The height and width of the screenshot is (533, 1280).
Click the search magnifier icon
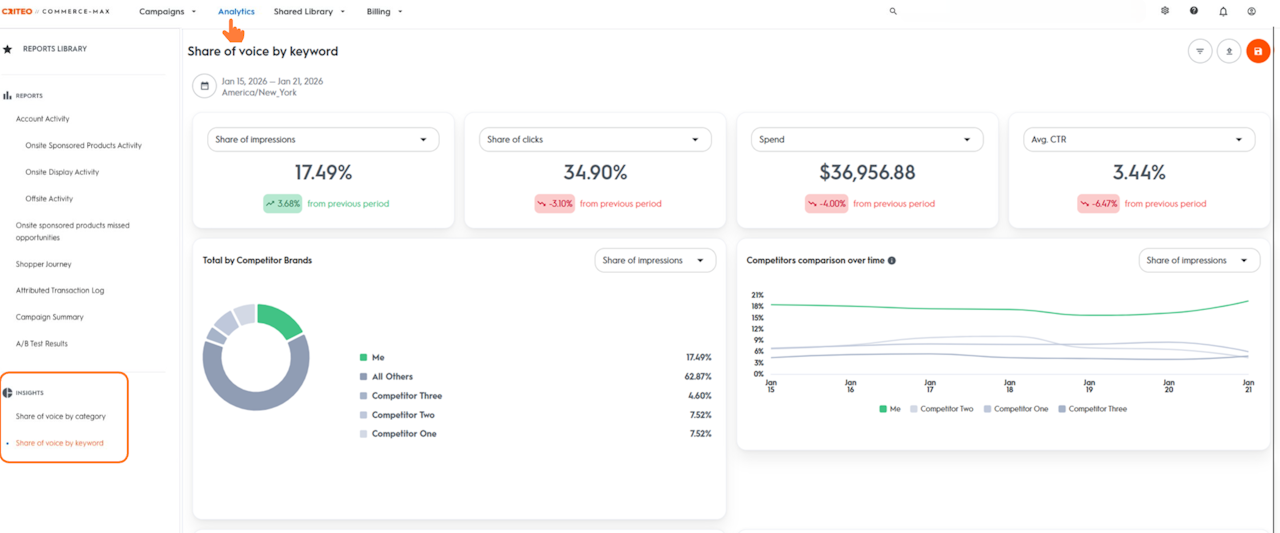tap(893, 12)
